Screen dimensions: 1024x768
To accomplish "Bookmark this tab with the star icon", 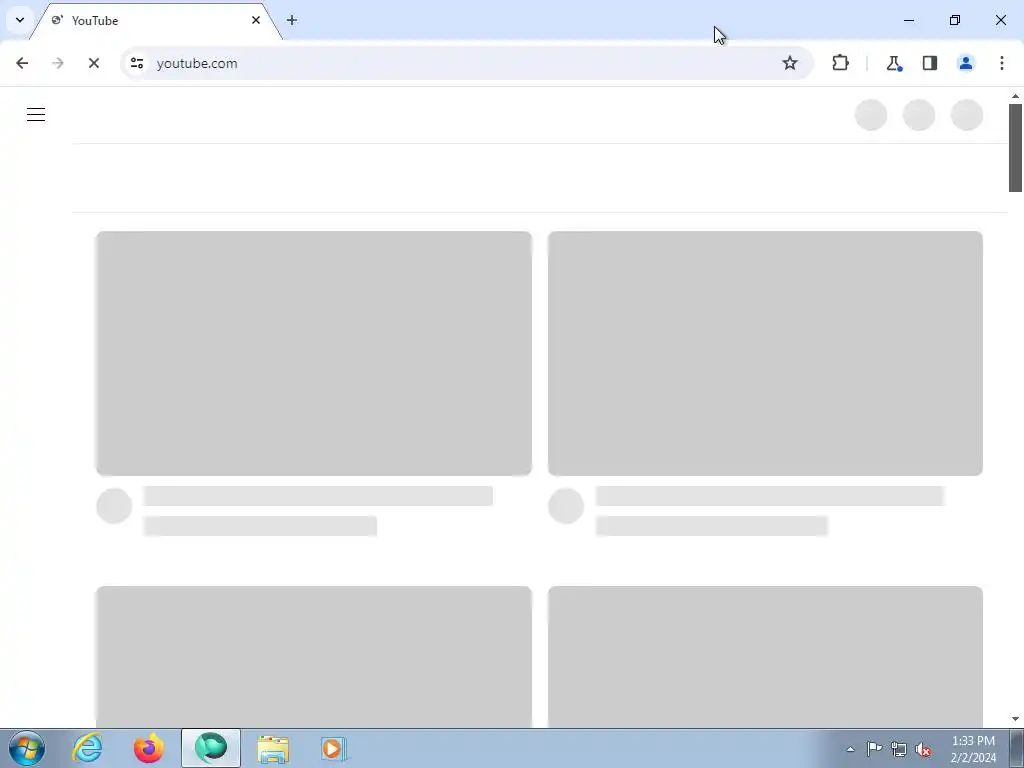I will pyautogui.click(x=790, y=63).
